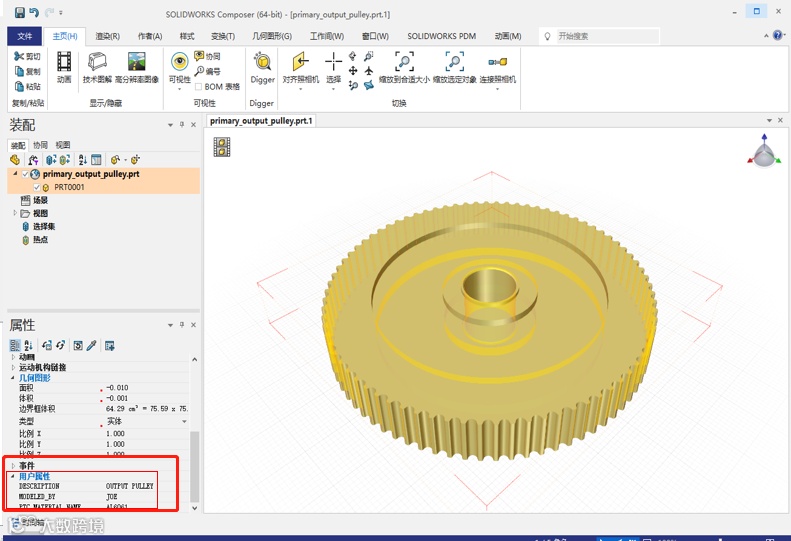Click the 剪切 (Cut) scissors button
Image resolution: width=791 pixels, height=541 pixels.
[x=27, y=56]
